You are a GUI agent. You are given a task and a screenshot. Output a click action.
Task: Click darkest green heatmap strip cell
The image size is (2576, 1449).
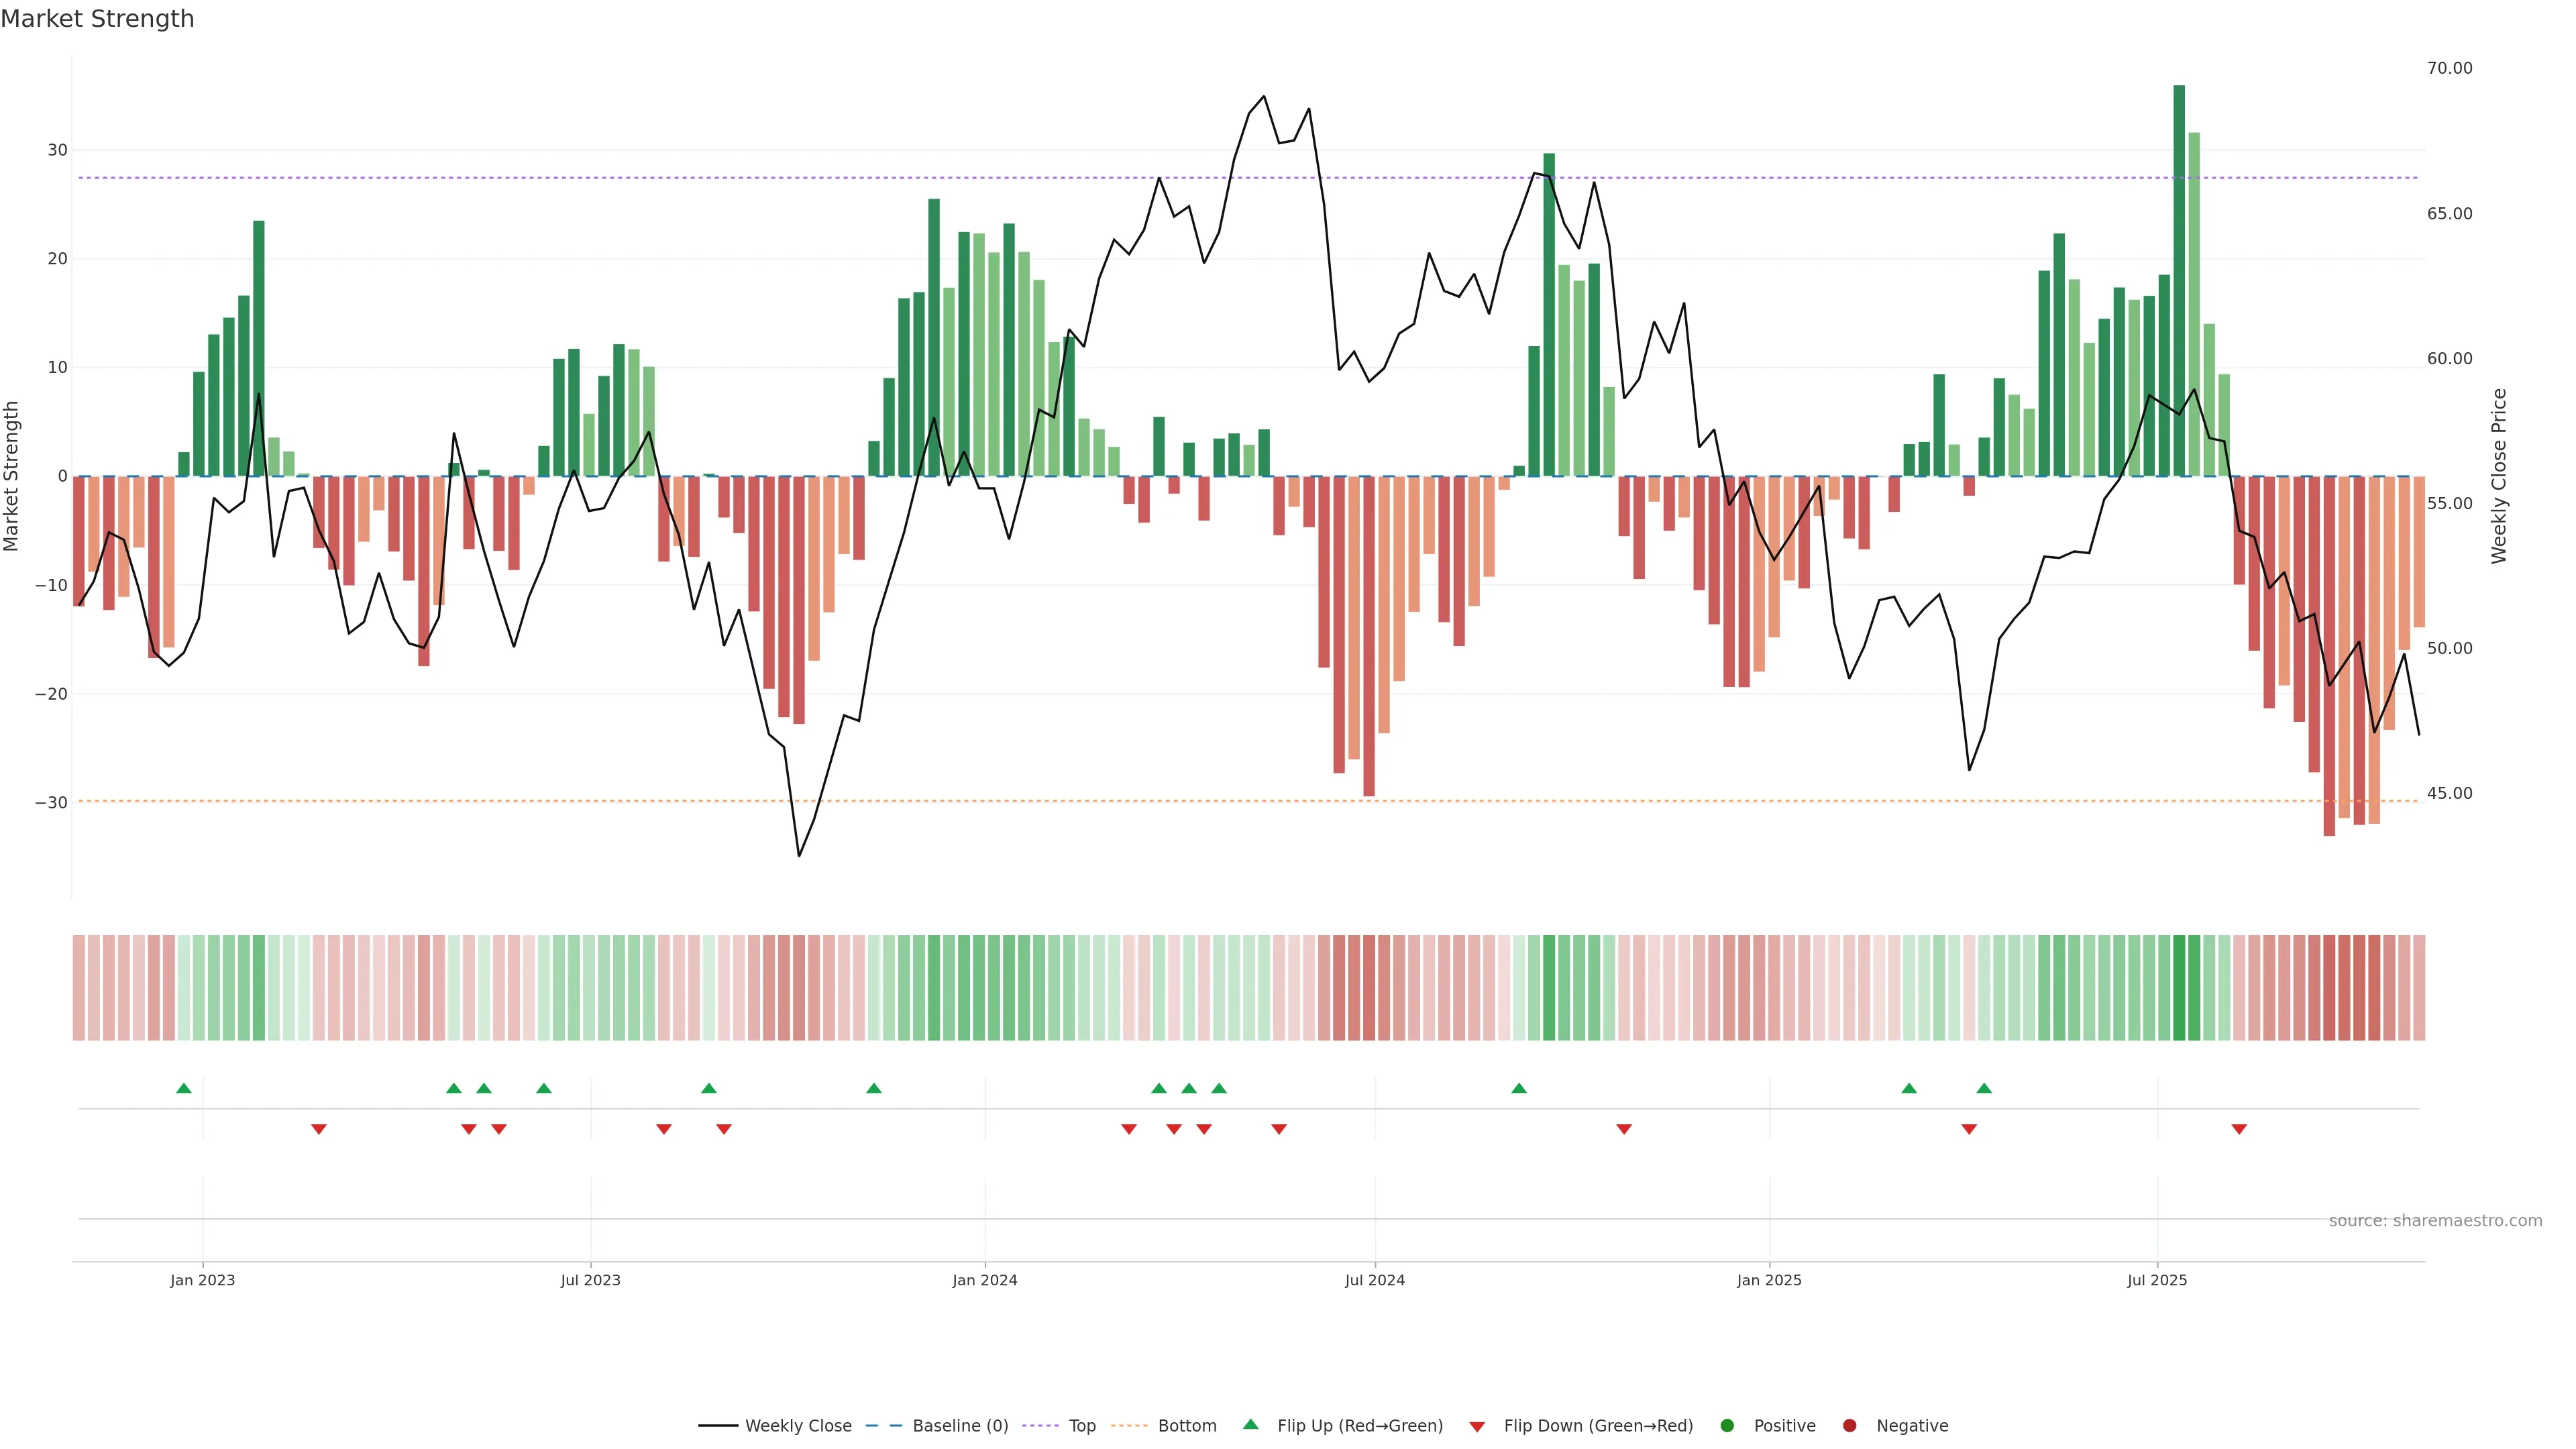(x=2179, y=988)
